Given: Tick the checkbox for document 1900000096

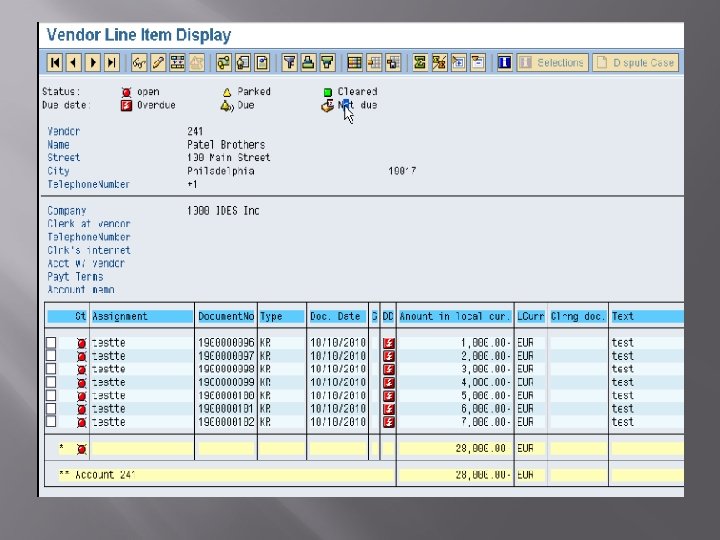Looking at the screenshot, I should pos(51,343).
